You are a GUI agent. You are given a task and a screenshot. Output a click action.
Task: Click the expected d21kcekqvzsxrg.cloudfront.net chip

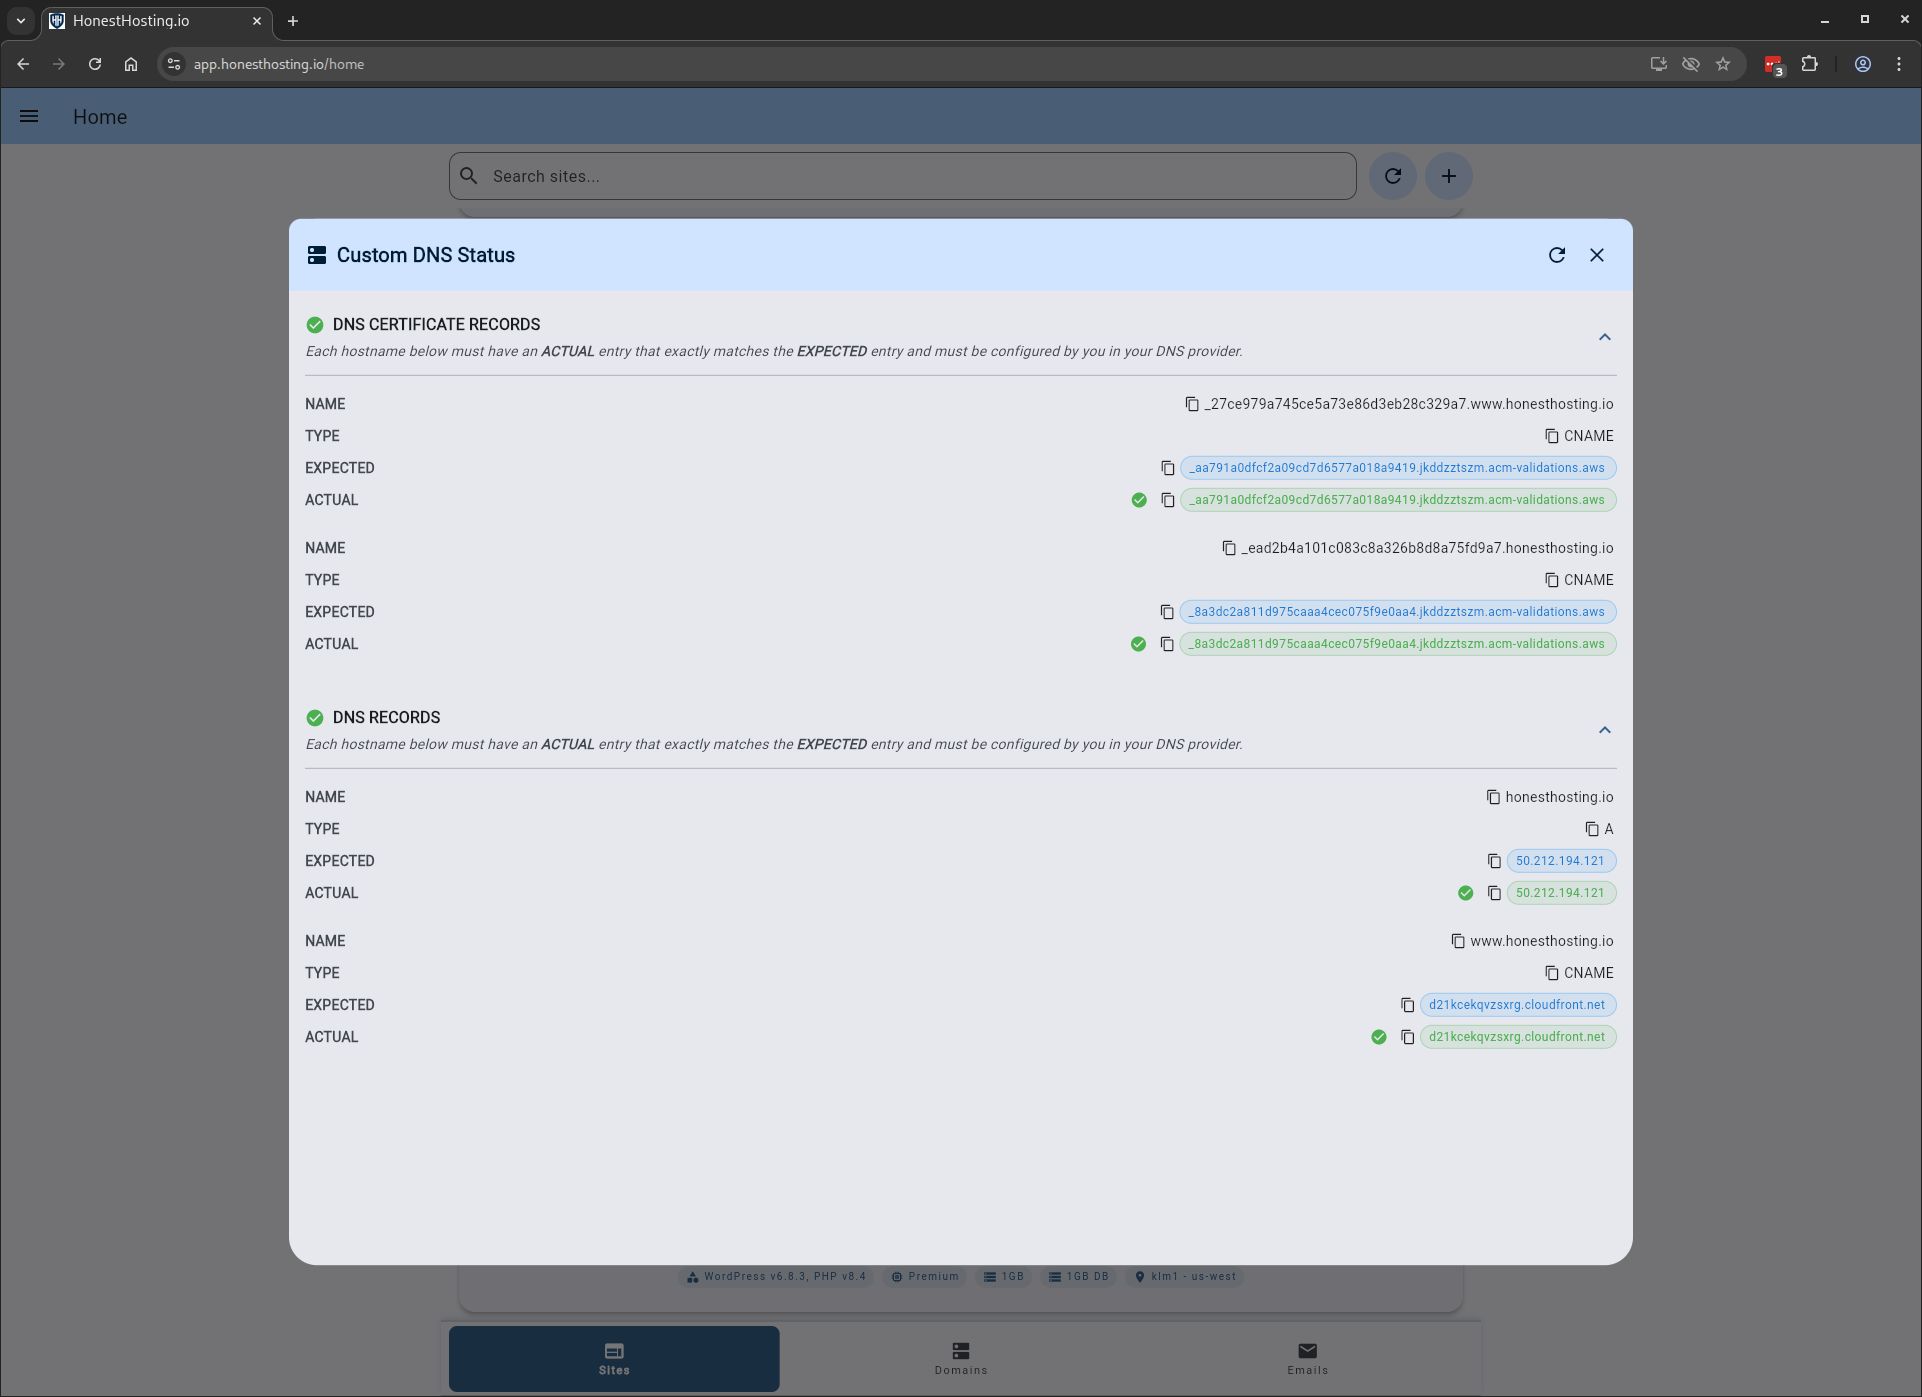1516,1005
